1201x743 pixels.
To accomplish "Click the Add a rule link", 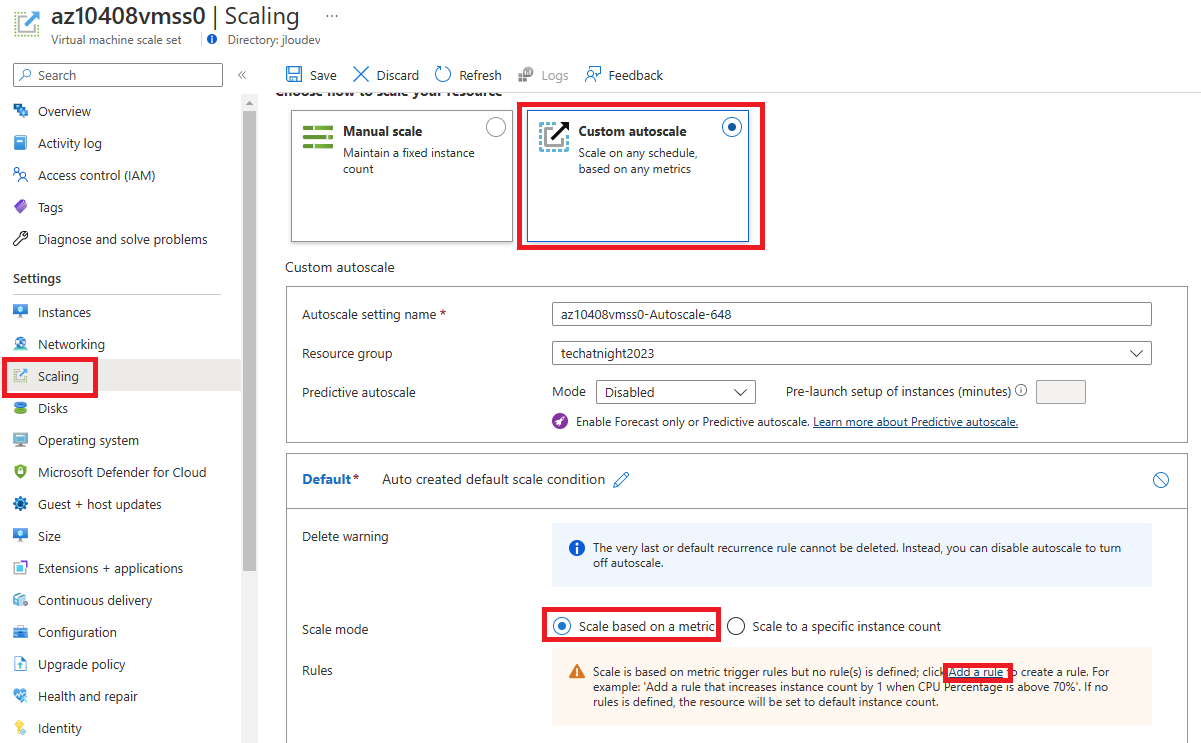I will point(976,671).
